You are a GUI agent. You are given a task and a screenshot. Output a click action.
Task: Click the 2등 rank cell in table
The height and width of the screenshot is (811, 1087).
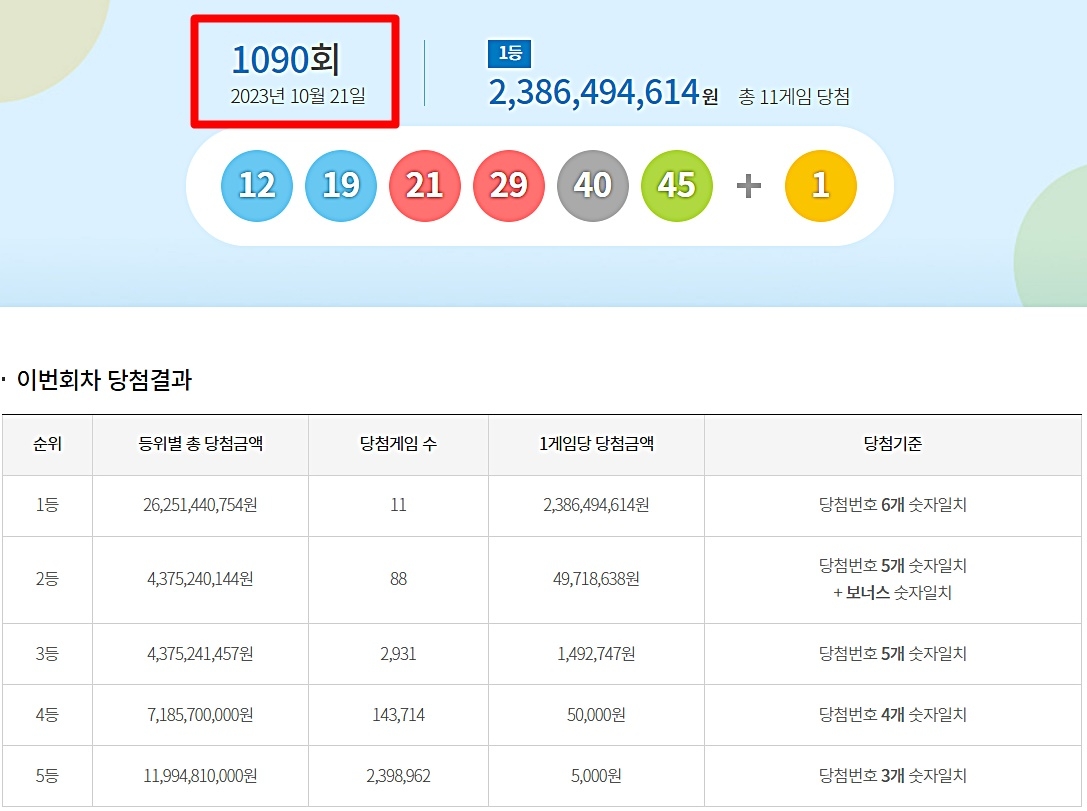tap(47, 579)
